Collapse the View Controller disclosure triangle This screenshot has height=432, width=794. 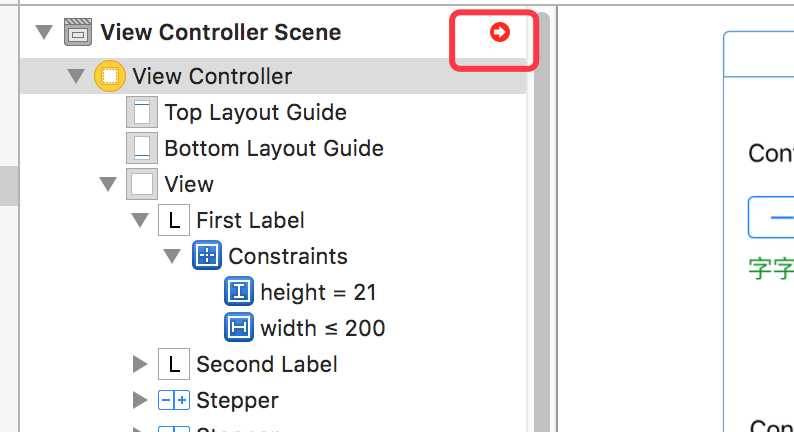(76, 76)
